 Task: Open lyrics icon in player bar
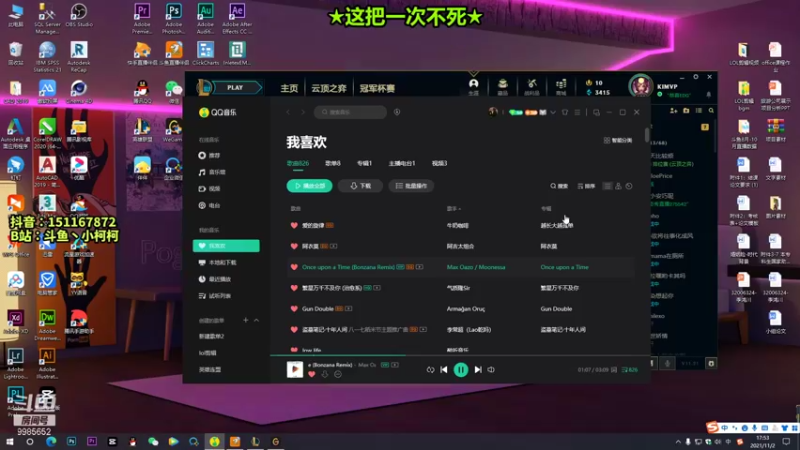click(x=614, y=369)
